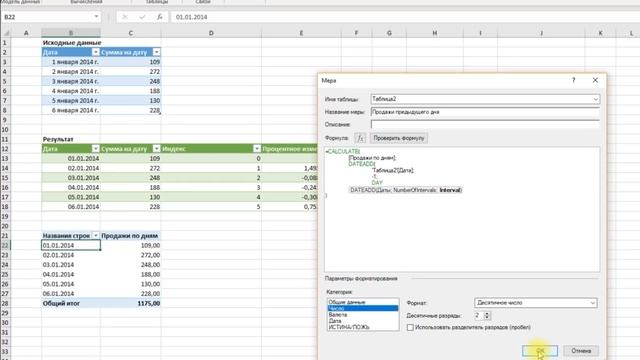Open filter dropdown for blue Дата header

pyautogui.click(x=96, y=52)
